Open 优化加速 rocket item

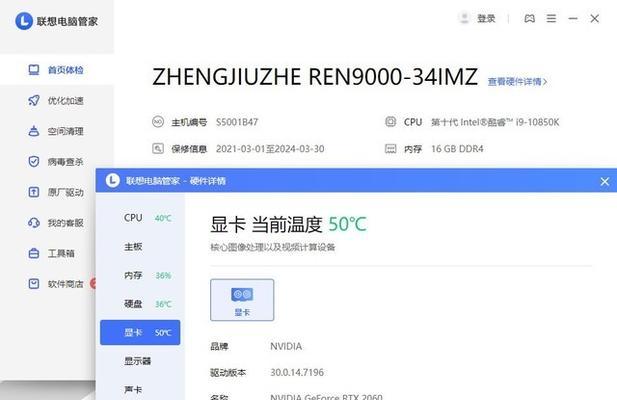pos(57,101)
